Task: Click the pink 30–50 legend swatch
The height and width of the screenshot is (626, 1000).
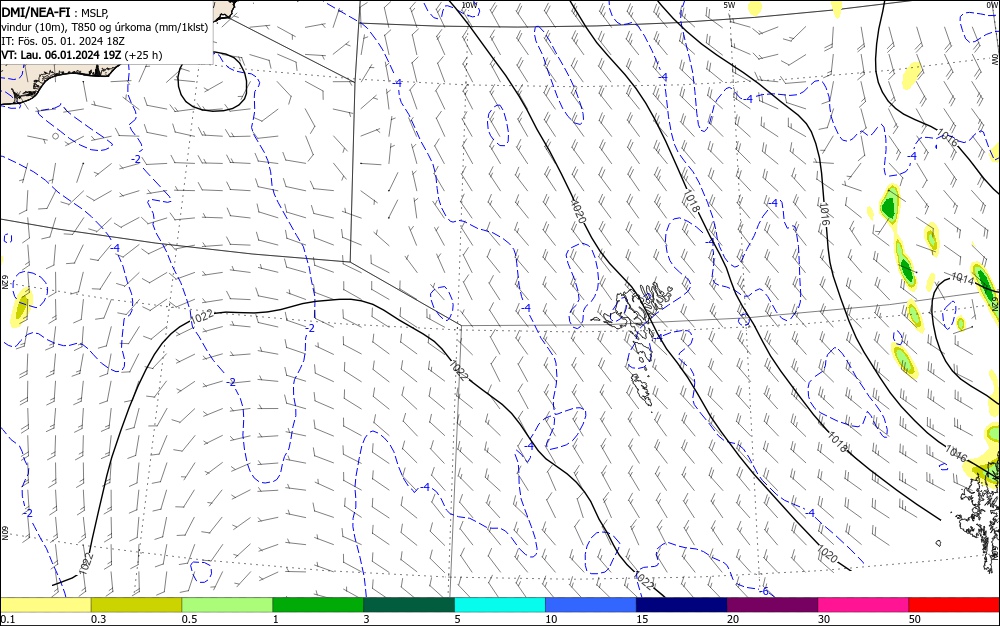Action: (863, 605)
